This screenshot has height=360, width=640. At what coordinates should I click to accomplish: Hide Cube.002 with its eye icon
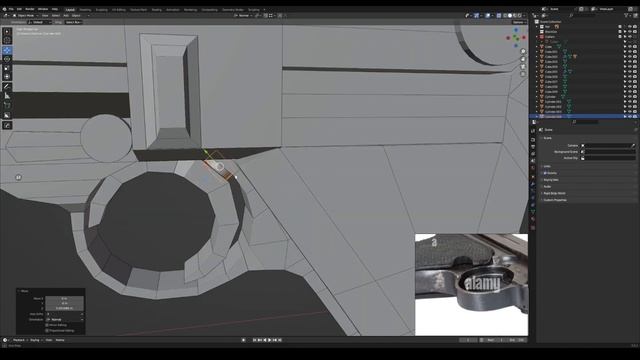coord(629,57)
